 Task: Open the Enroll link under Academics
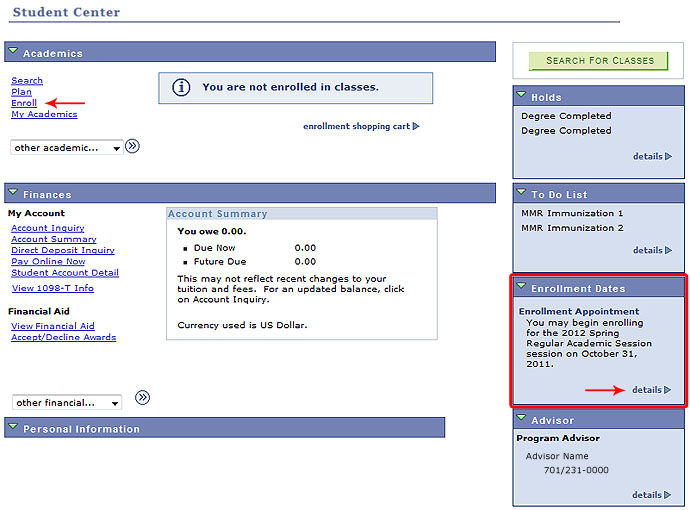click(x=24, y=103)
